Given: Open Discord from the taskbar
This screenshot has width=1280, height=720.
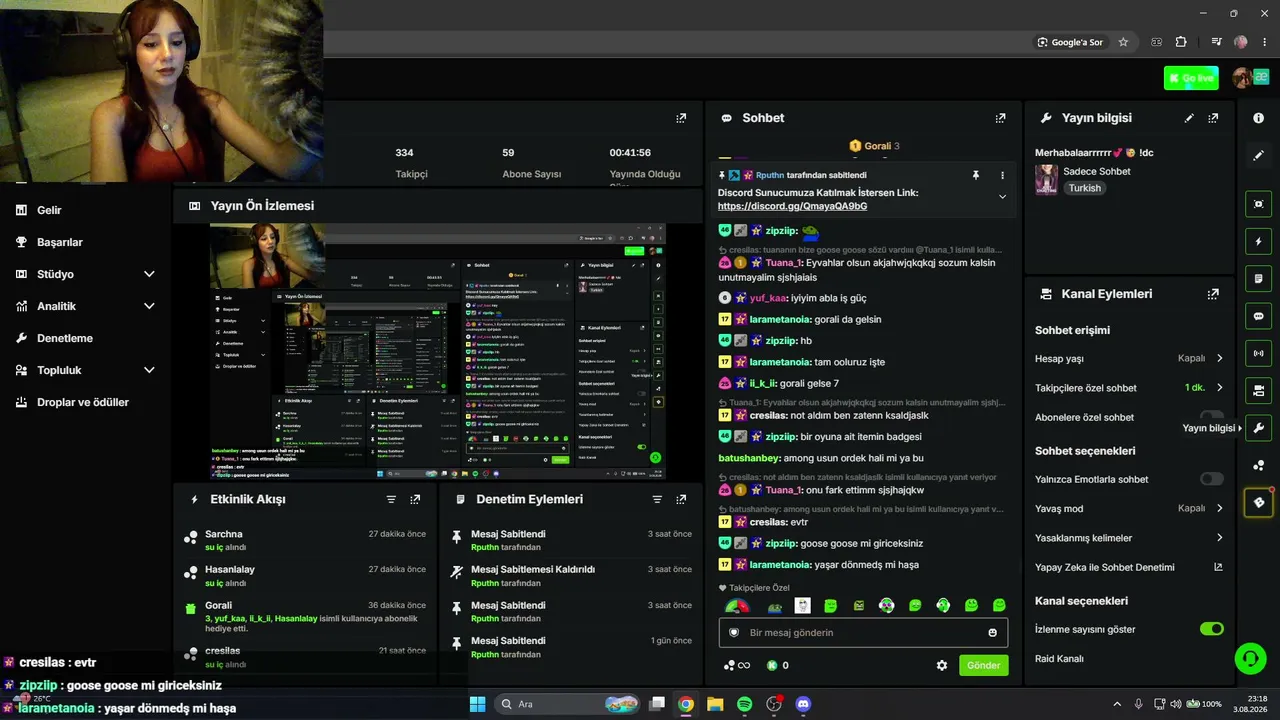Looking at the screenshot, I should coord(802,704).
